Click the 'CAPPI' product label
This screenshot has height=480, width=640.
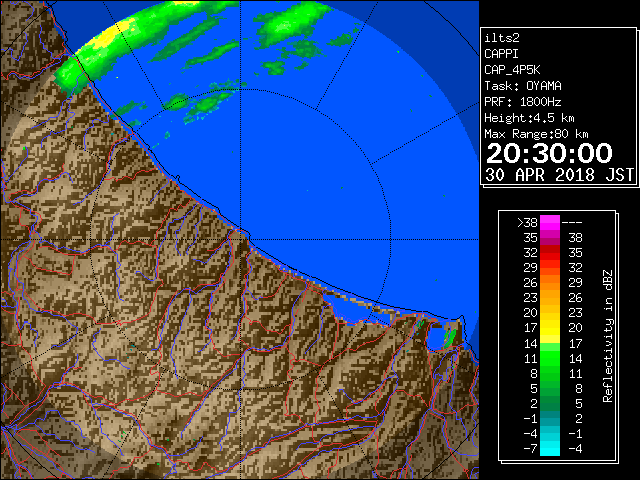501,54
